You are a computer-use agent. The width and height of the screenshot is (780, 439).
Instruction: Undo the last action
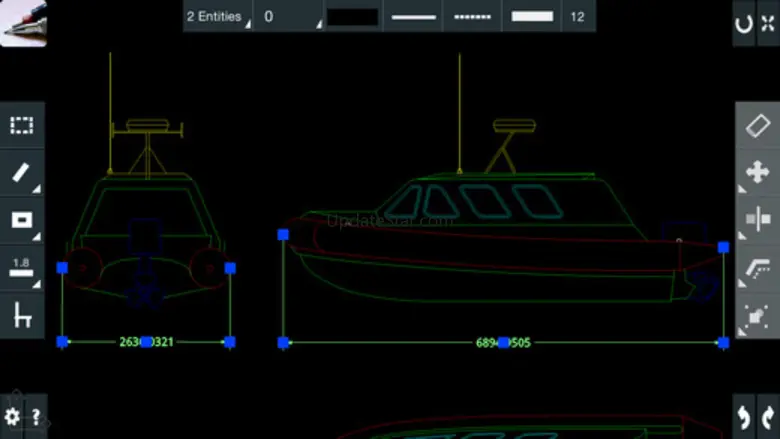coord(744,417)
